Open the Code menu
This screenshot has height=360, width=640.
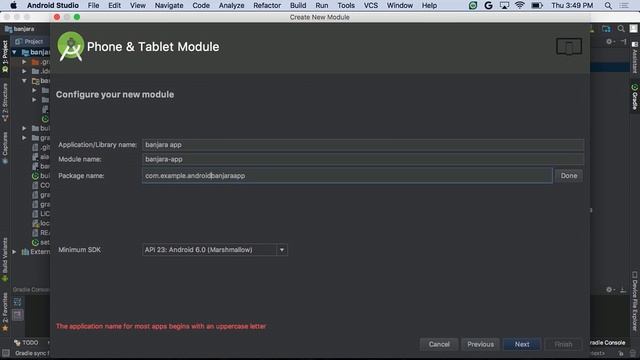(201, 5)
